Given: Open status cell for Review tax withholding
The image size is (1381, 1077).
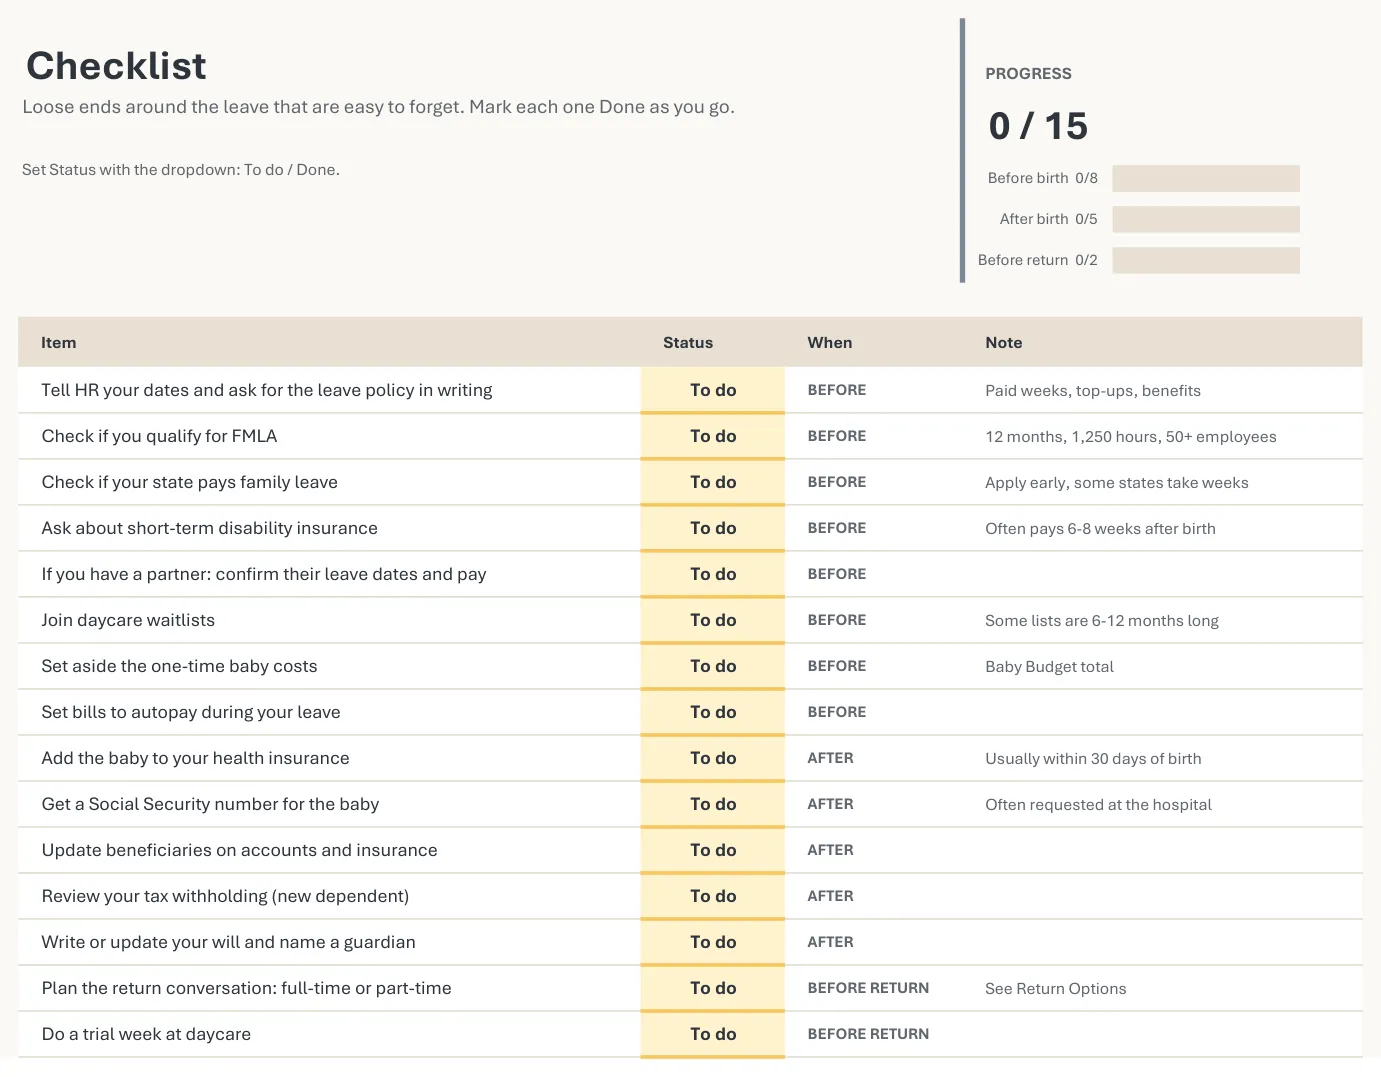Looking at the screenshot, I should pyautogui.click(x=712, y=896).
